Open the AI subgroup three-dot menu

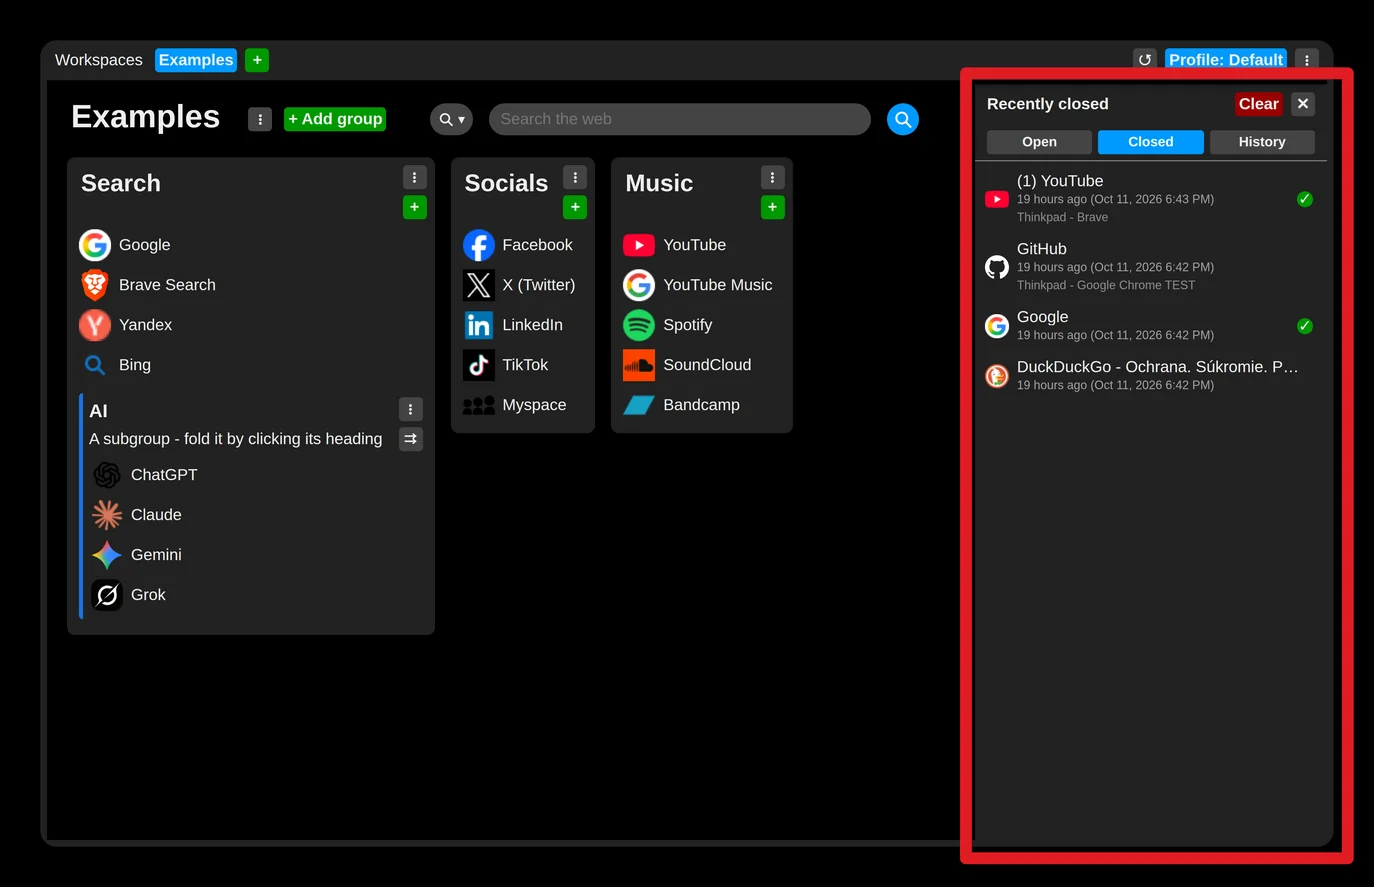411,409
